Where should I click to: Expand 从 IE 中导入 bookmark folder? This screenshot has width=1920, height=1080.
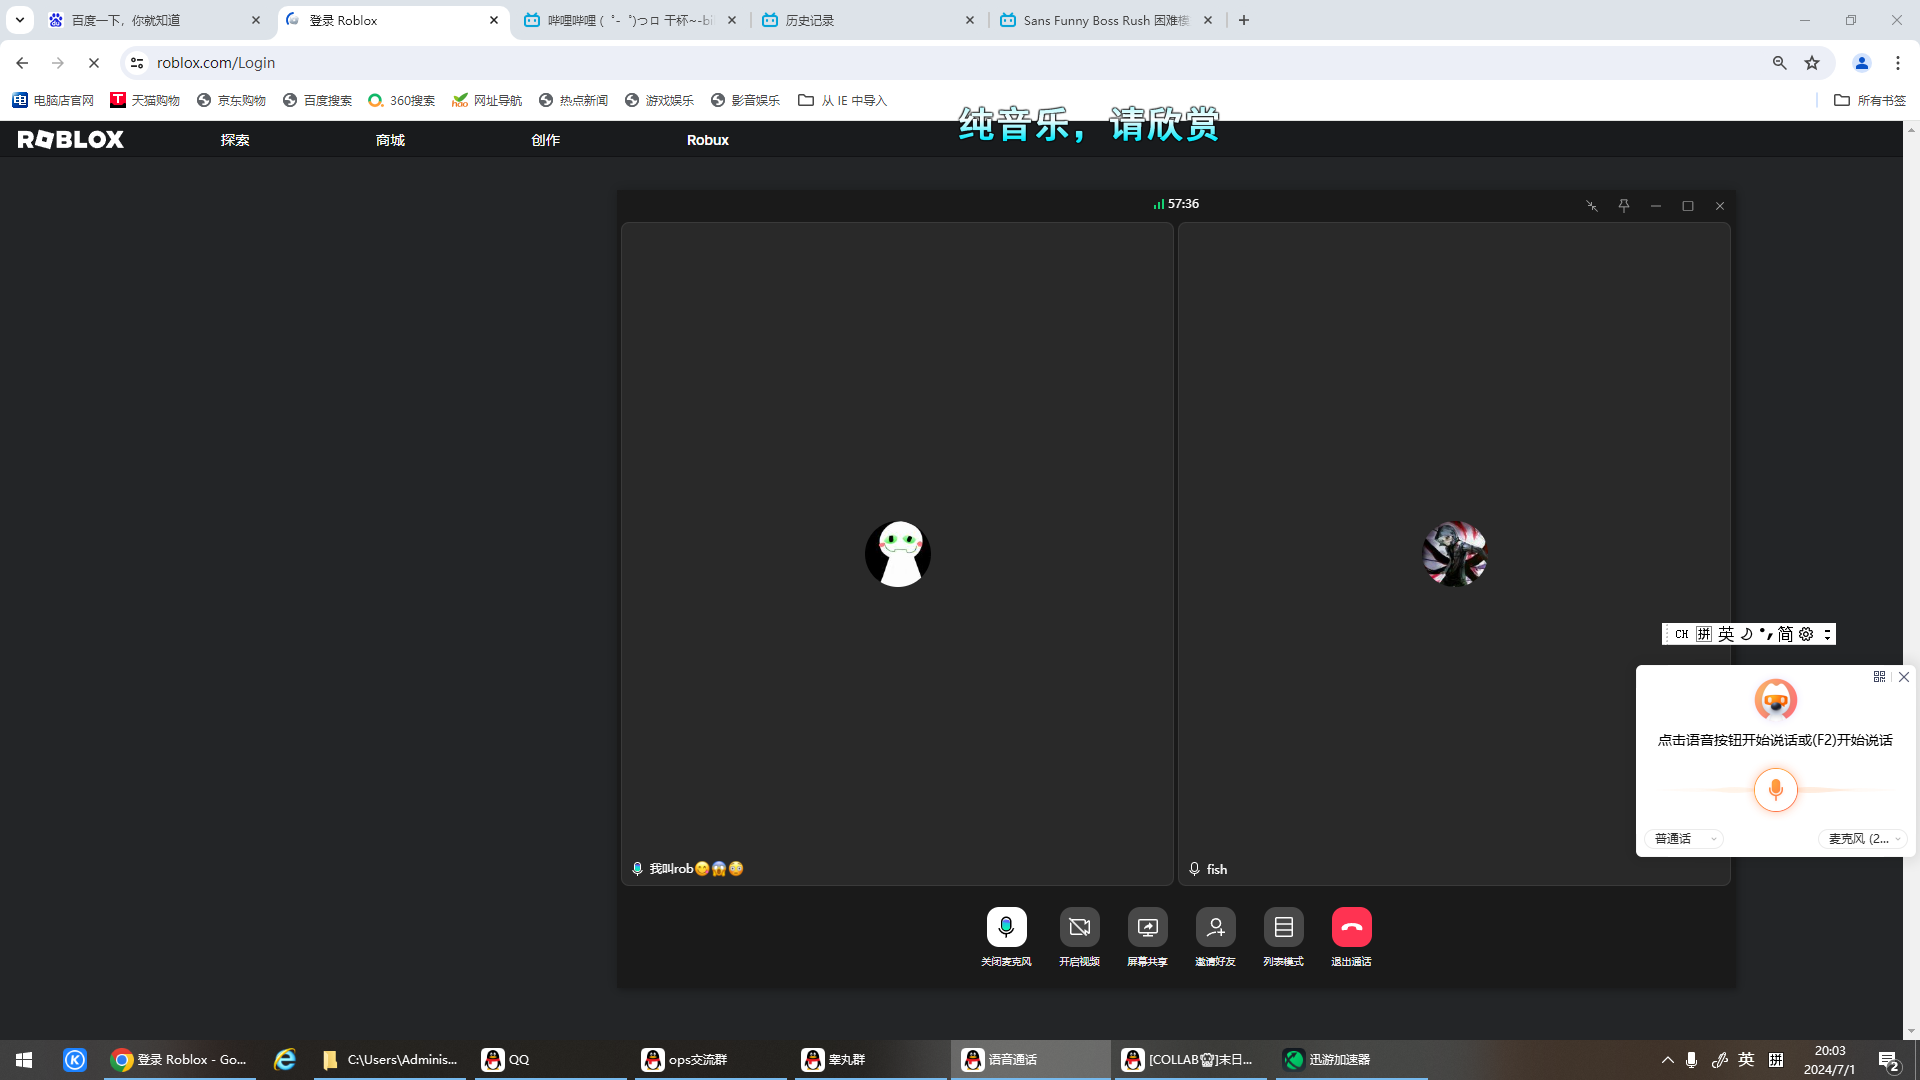[x=842, y=100]
